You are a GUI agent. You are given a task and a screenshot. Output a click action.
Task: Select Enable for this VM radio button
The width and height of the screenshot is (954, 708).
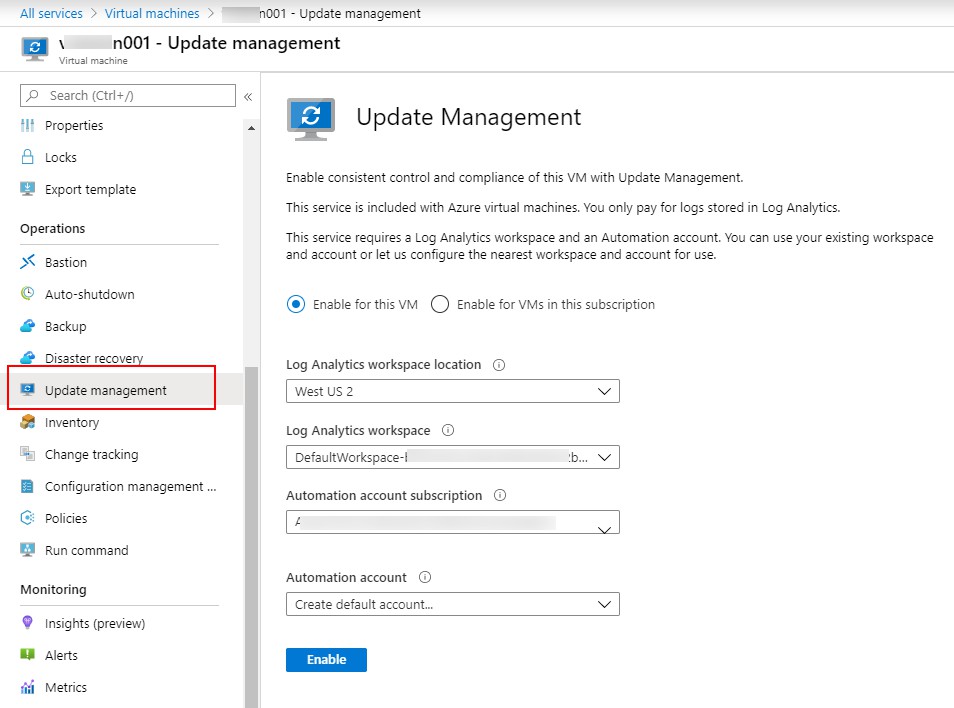[x=296, y=304]
